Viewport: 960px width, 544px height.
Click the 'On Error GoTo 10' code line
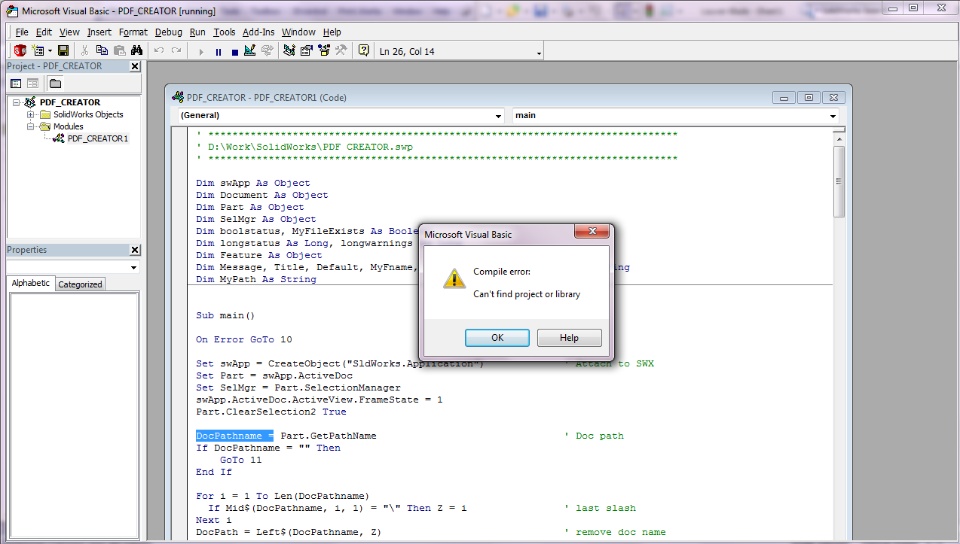coord(244,339)
